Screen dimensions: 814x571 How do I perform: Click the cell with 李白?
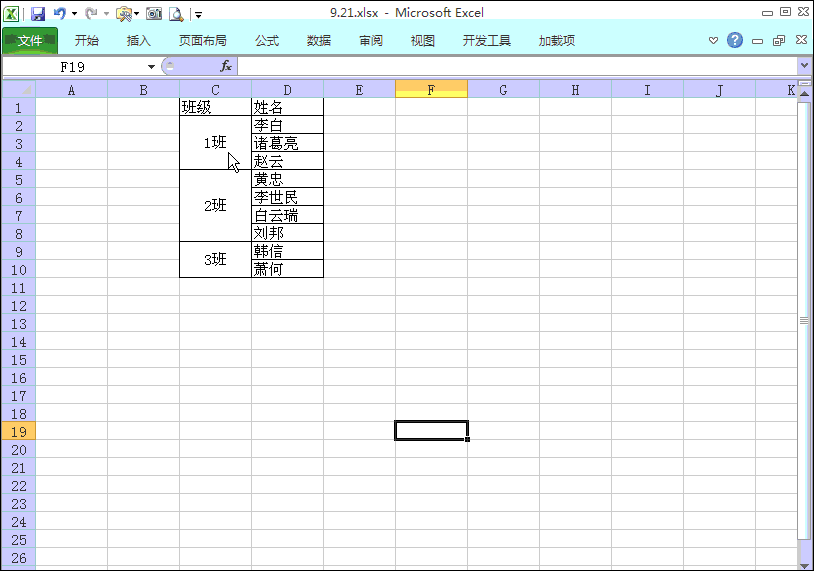[x=287, y=125]
